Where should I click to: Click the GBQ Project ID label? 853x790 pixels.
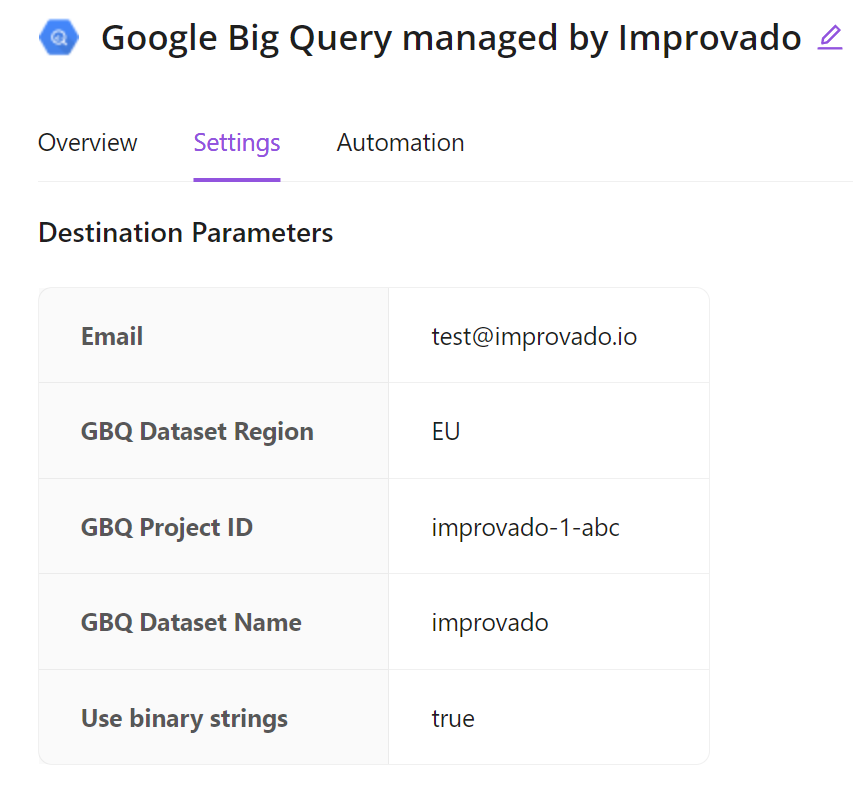click(167, 527)
